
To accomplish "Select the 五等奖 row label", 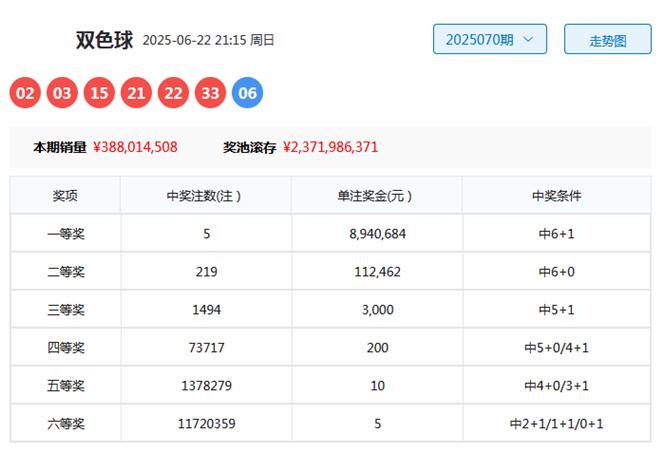I will click(66, 385).
